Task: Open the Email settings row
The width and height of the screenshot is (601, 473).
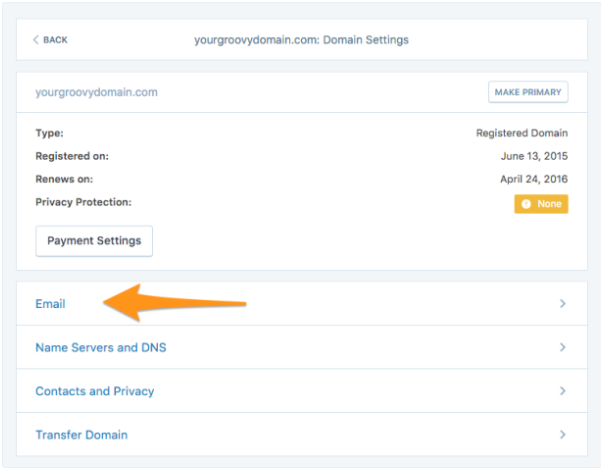Action: [x=50, y=303]
